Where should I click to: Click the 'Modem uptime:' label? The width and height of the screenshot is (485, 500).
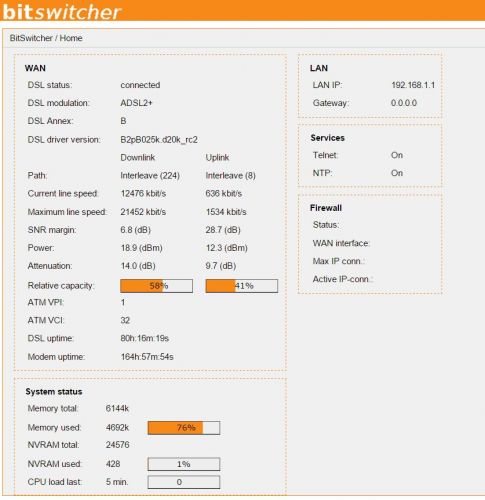coord(56,357)
